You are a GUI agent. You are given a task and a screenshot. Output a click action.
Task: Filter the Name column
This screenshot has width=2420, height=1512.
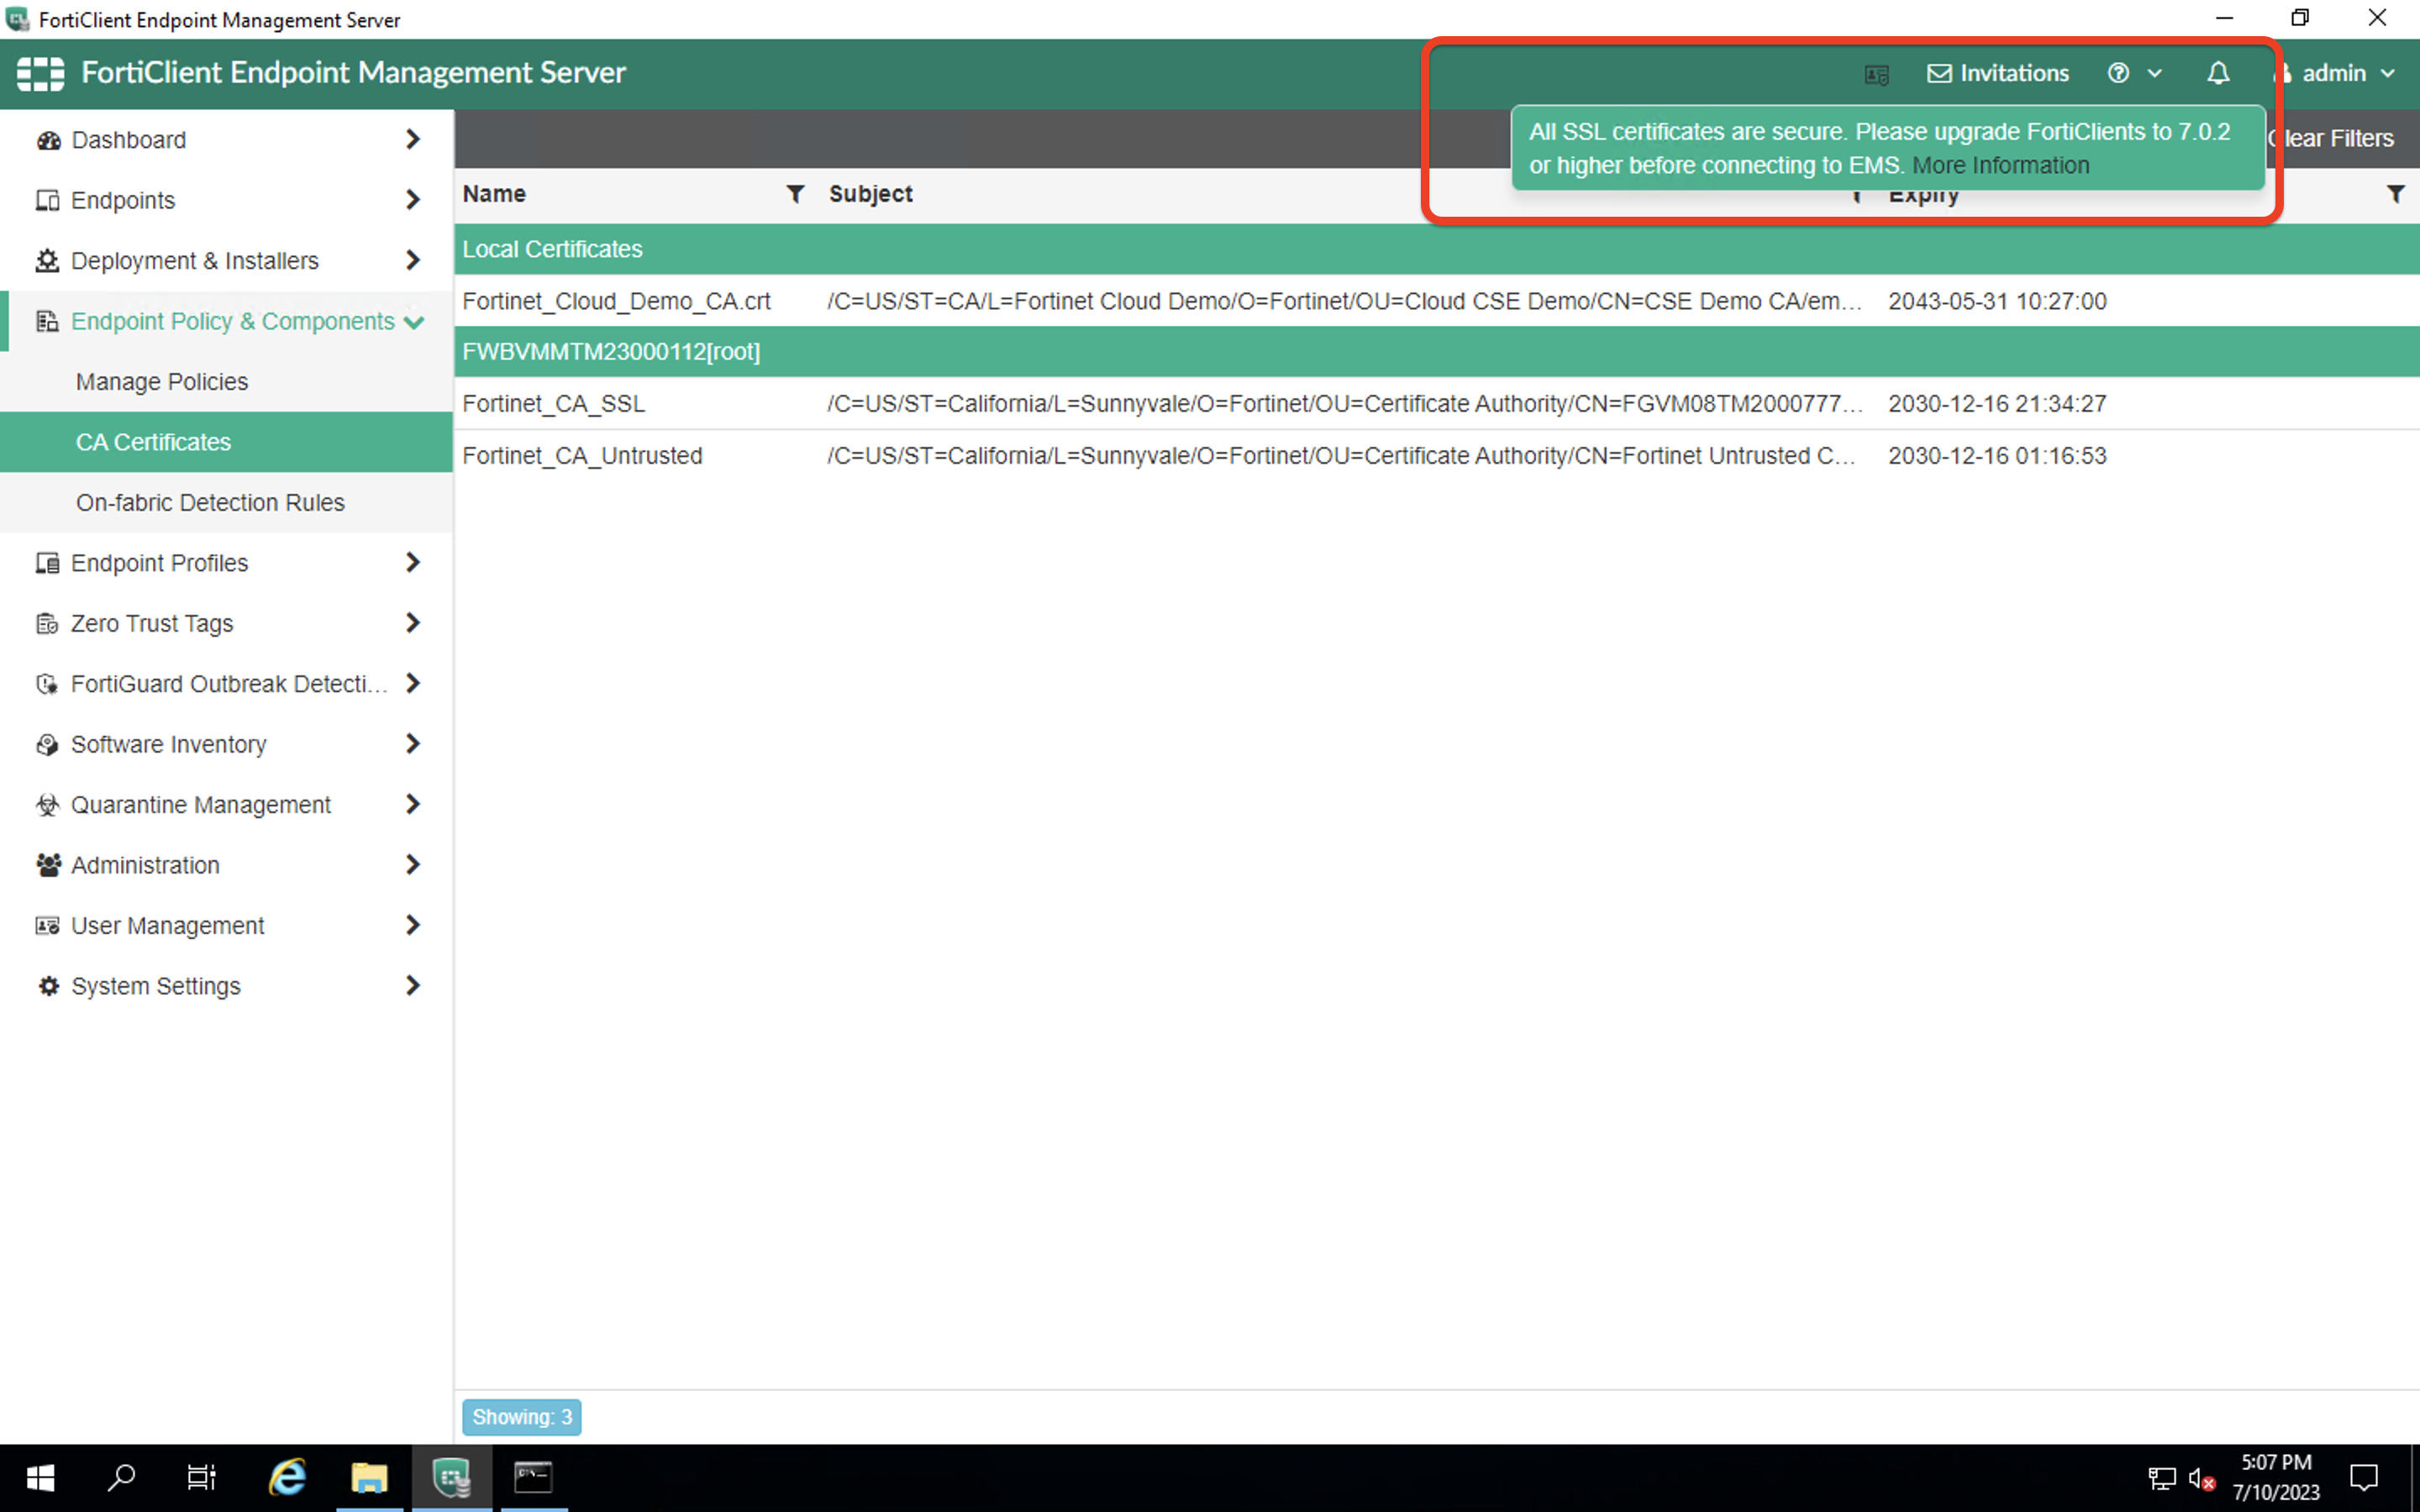pyautogui.click(x=795, y=194)
